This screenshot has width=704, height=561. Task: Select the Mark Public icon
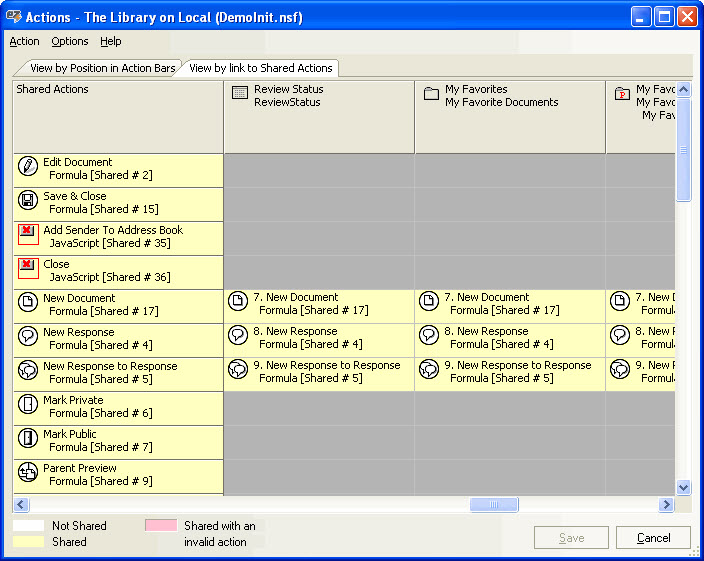tap(28, 439)
